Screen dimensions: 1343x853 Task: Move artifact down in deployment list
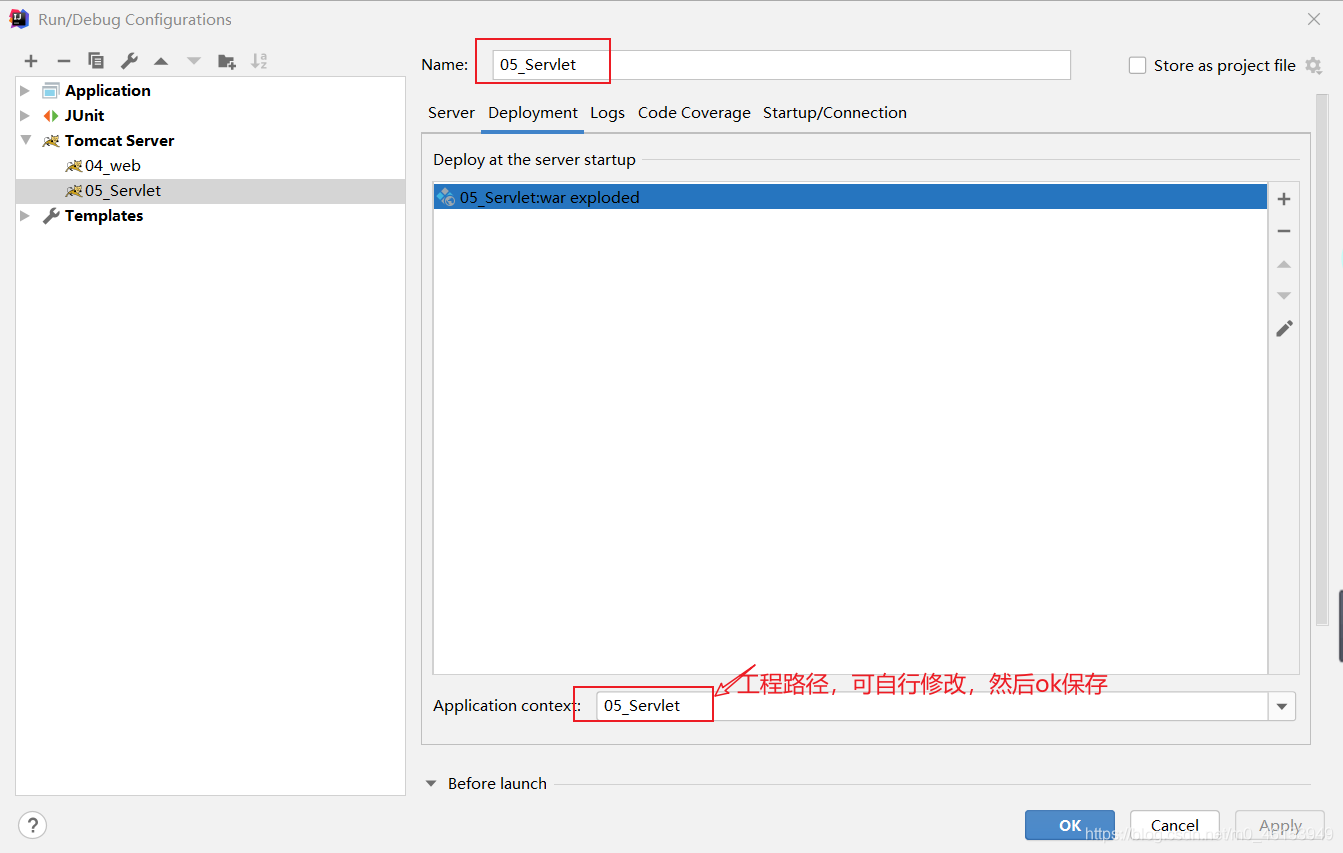click(x=1284, y=296)
